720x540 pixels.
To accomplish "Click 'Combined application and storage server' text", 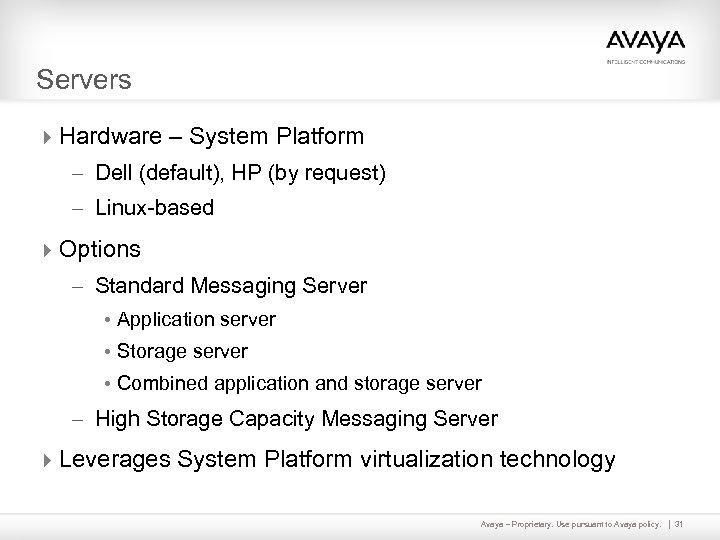I will click(299, 384).
